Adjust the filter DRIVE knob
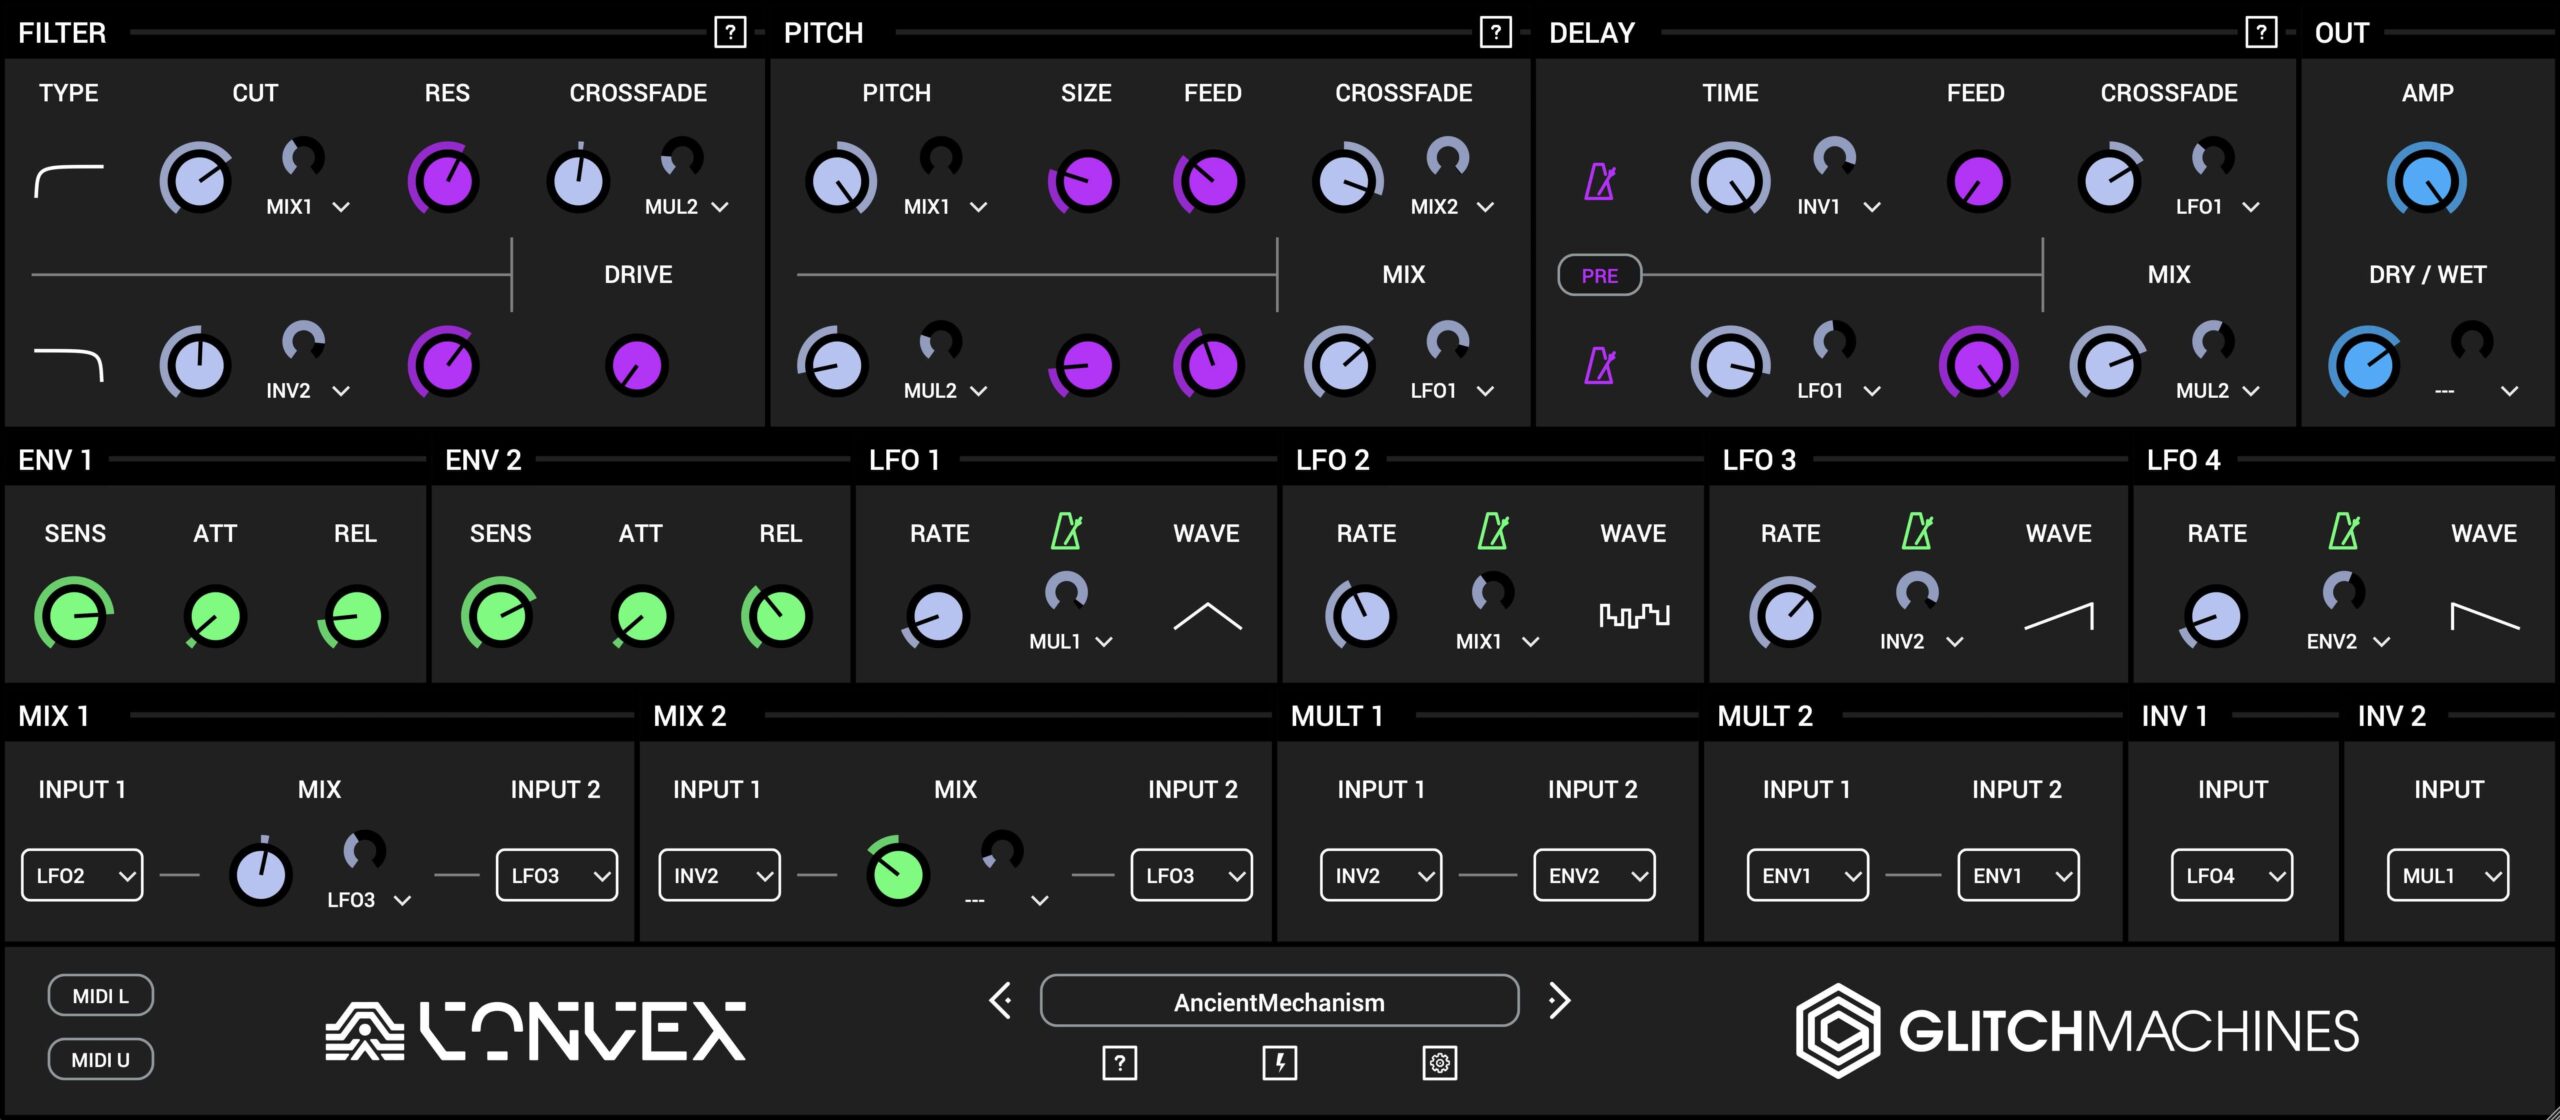The height and width of the screenshot is (1120, 2560). [x=637, y=365]
